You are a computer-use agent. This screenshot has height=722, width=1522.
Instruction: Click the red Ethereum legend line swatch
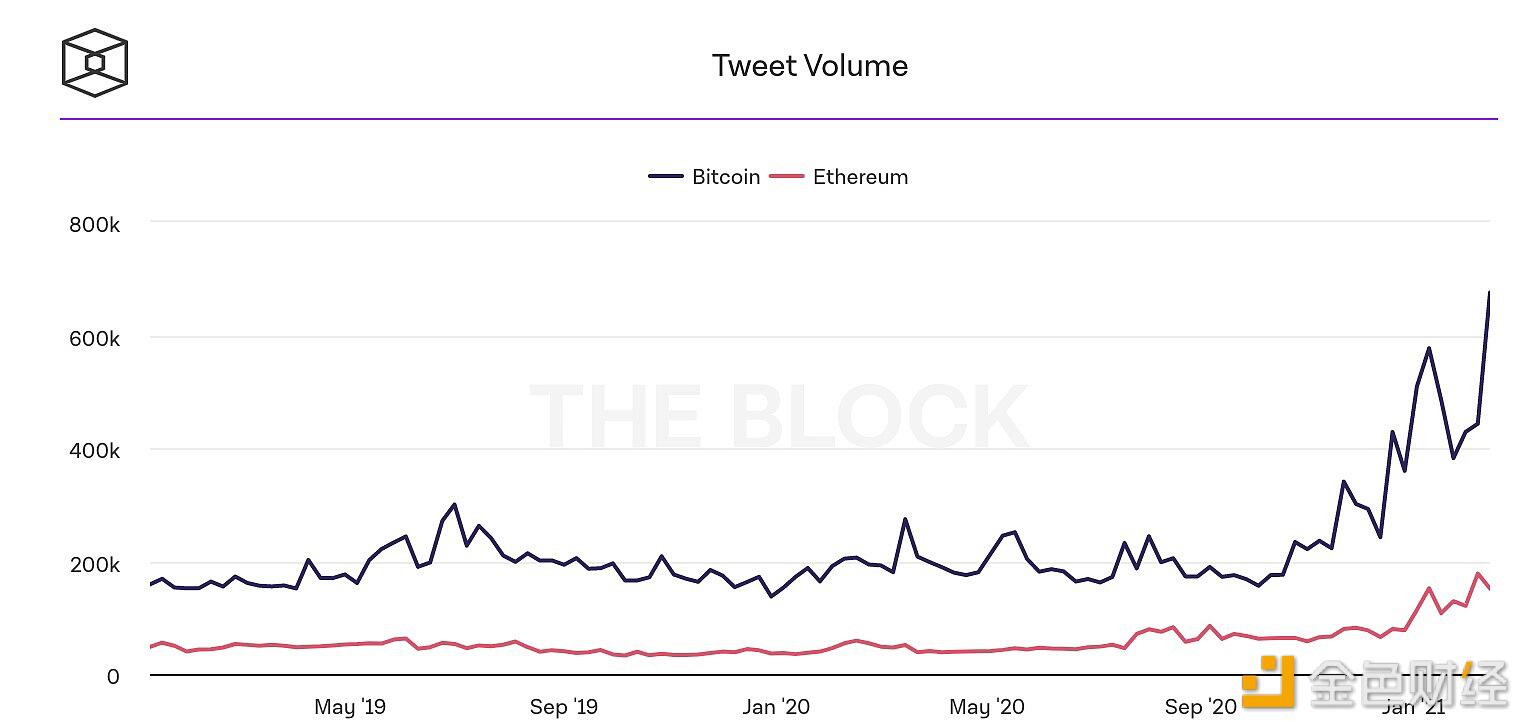pos(786,177)
